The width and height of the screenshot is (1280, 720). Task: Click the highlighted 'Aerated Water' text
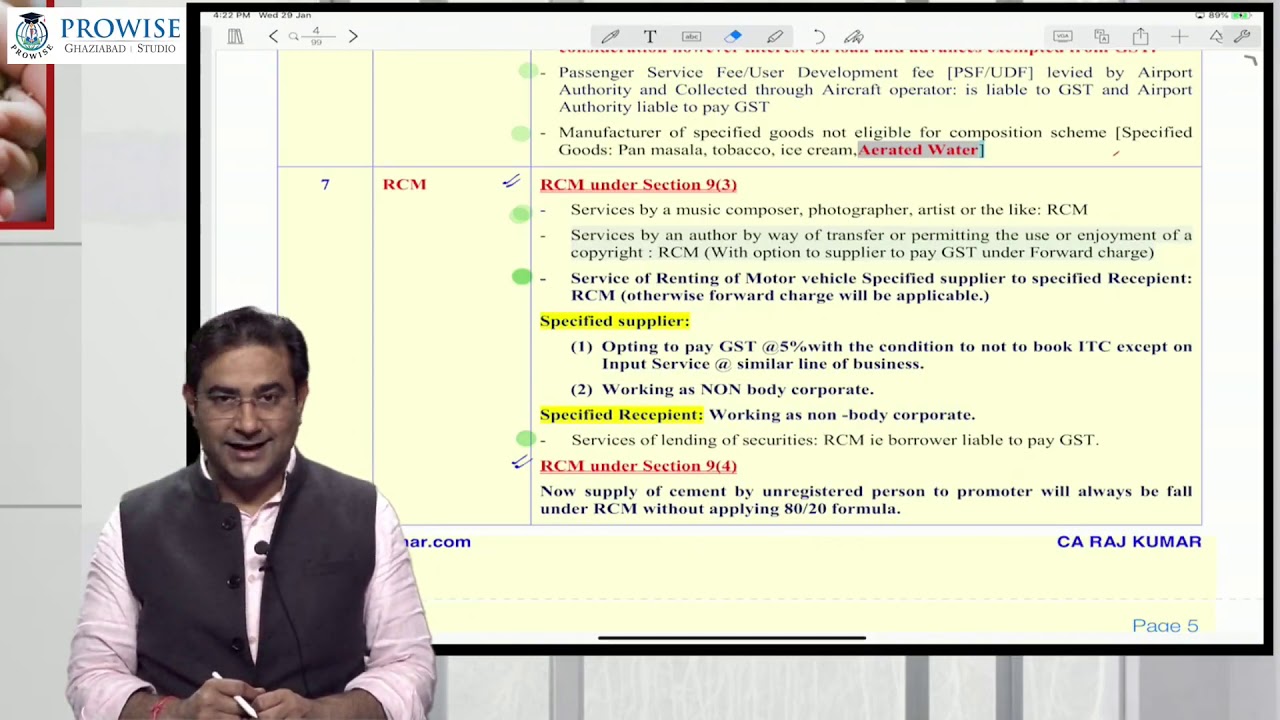(921, 150)
